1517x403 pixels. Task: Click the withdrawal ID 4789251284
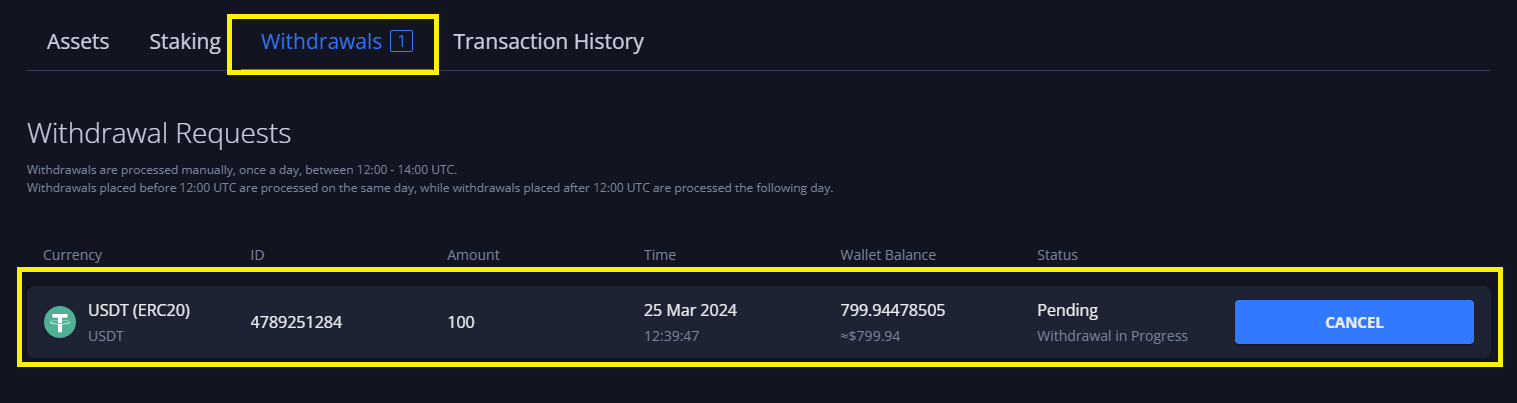point(296,322)
